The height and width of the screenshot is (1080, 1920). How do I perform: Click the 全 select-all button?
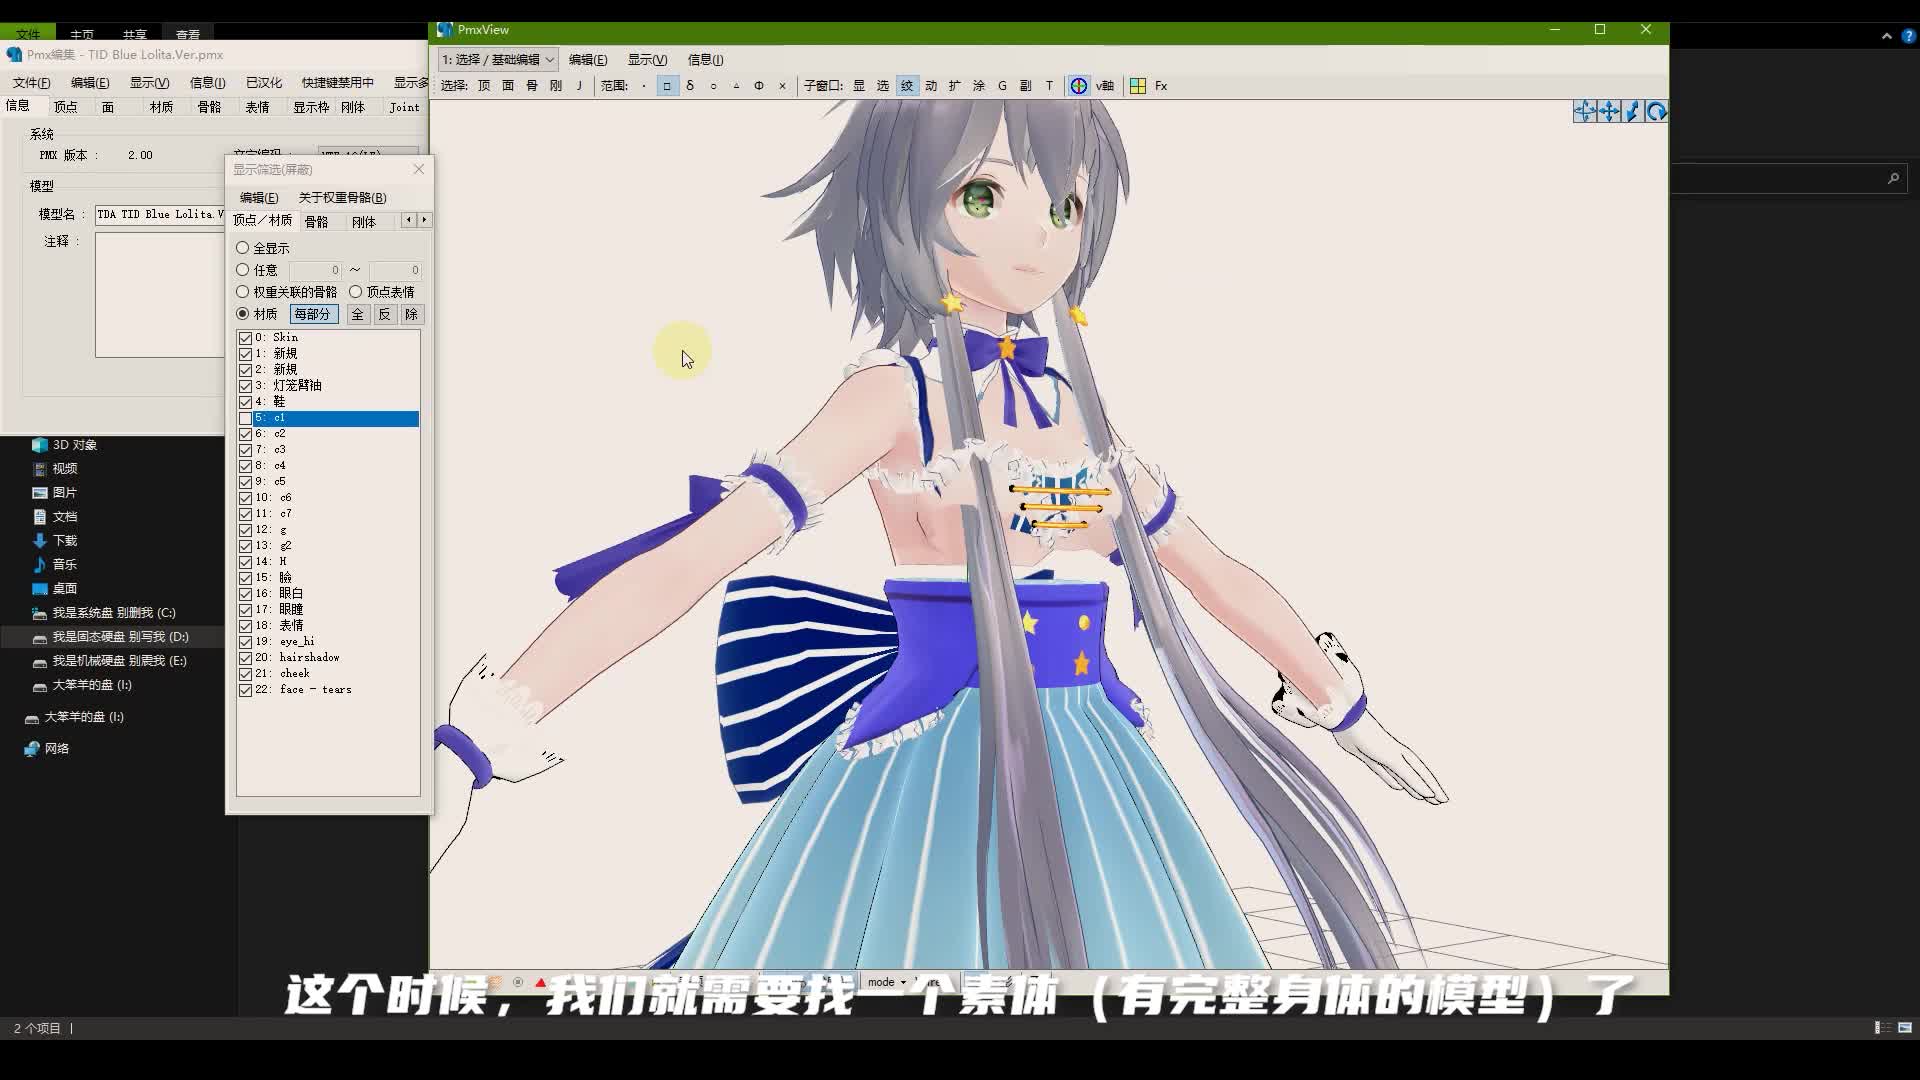click(x=357, y=315)
